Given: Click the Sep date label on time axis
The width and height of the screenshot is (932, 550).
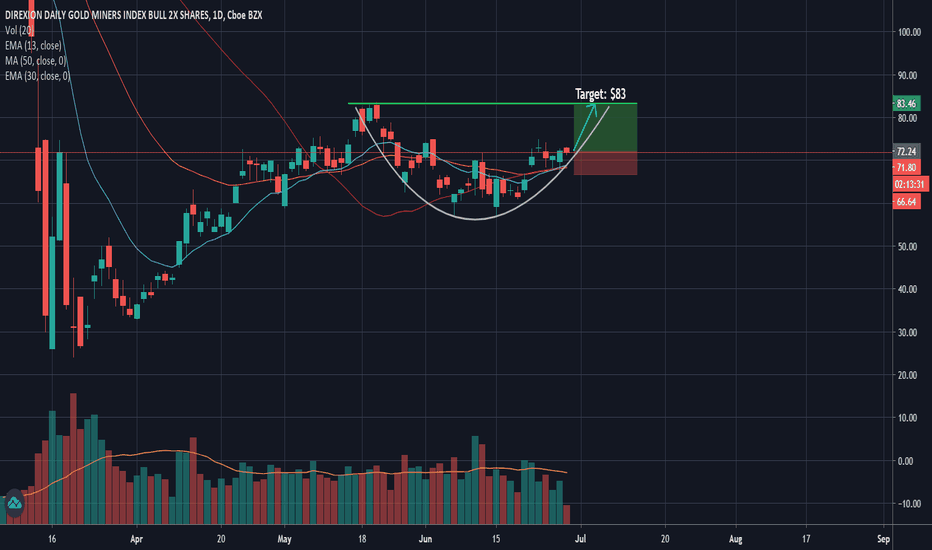Looking at the screenshot, I should 883,539.
